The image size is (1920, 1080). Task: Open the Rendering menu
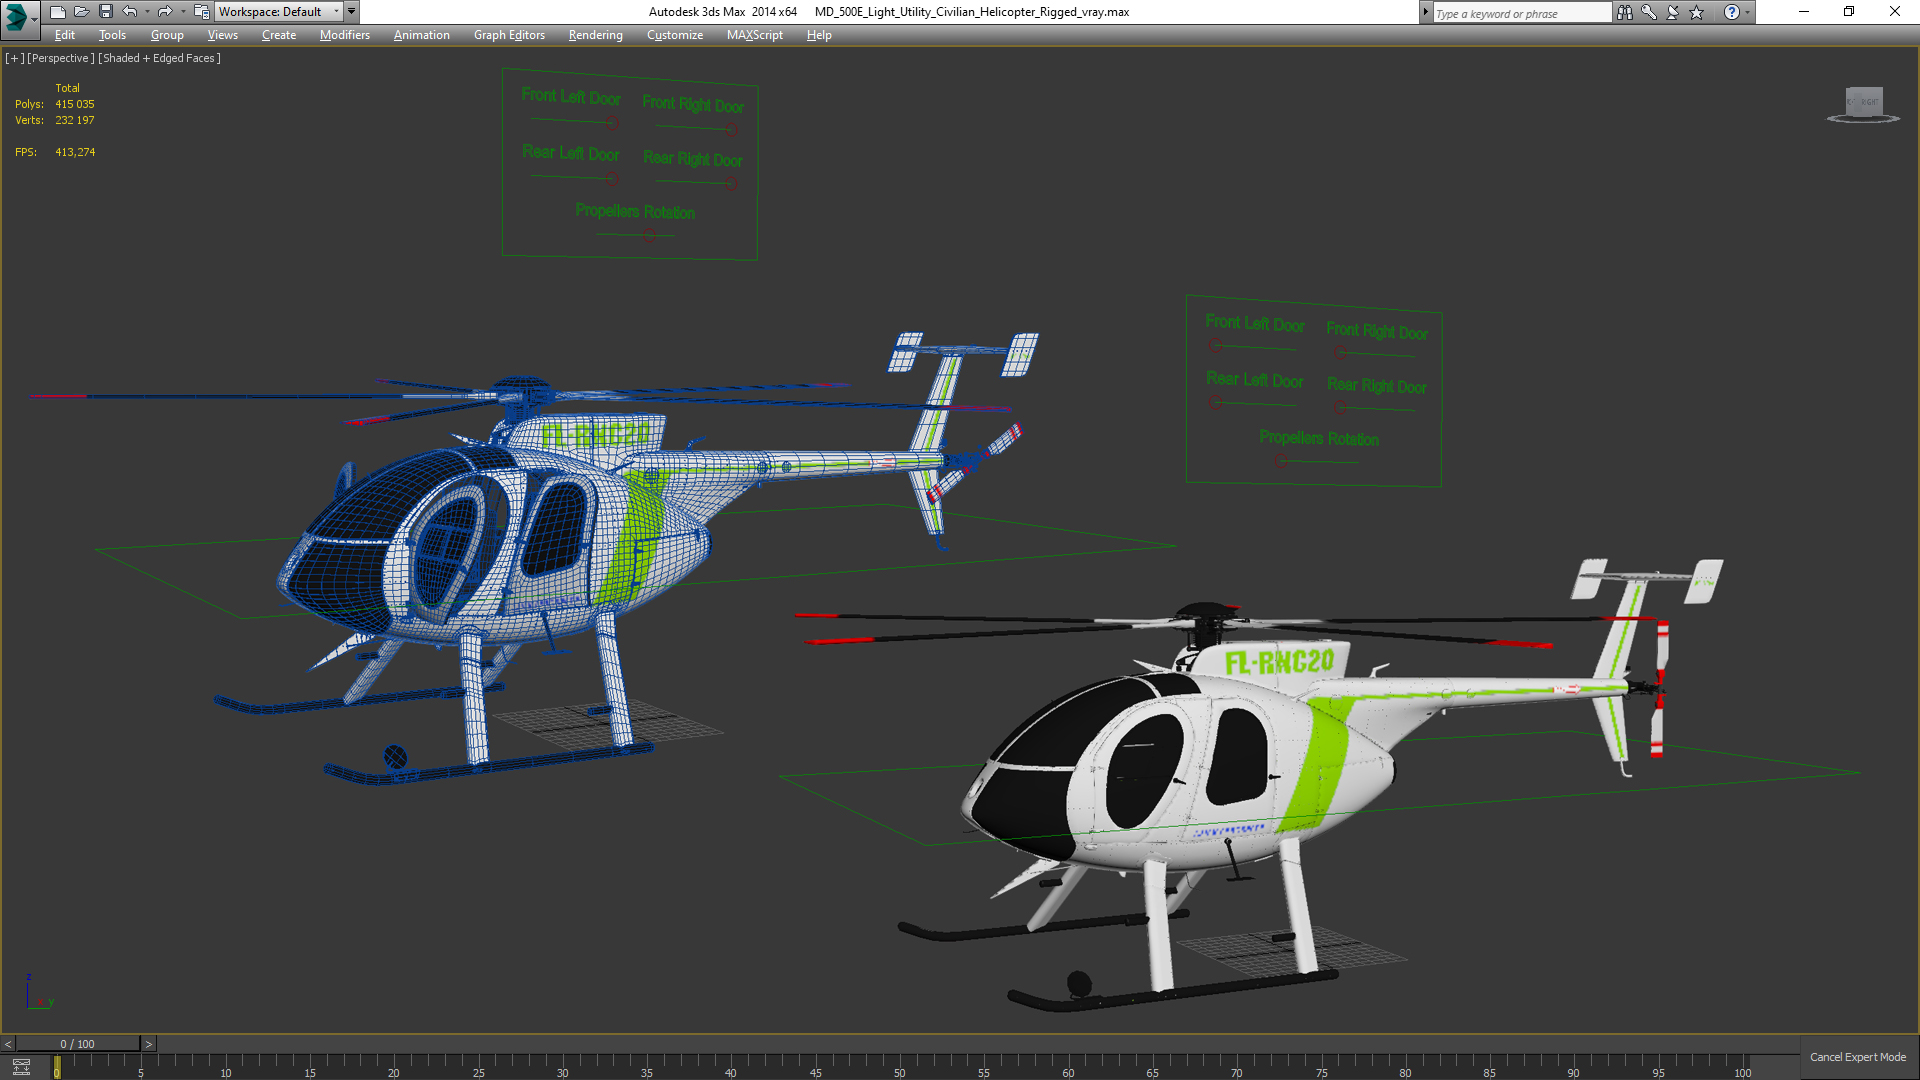point(595,35)
